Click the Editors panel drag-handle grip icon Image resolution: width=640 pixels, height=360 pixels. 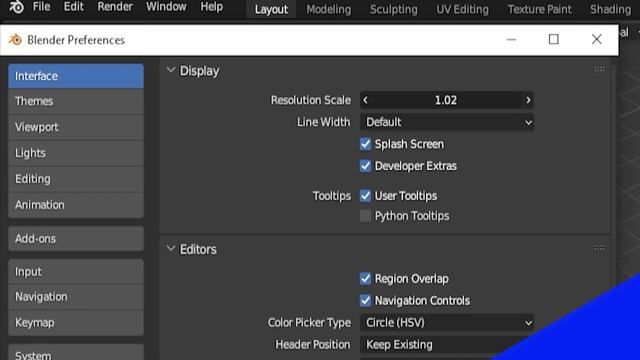[599, 247]
